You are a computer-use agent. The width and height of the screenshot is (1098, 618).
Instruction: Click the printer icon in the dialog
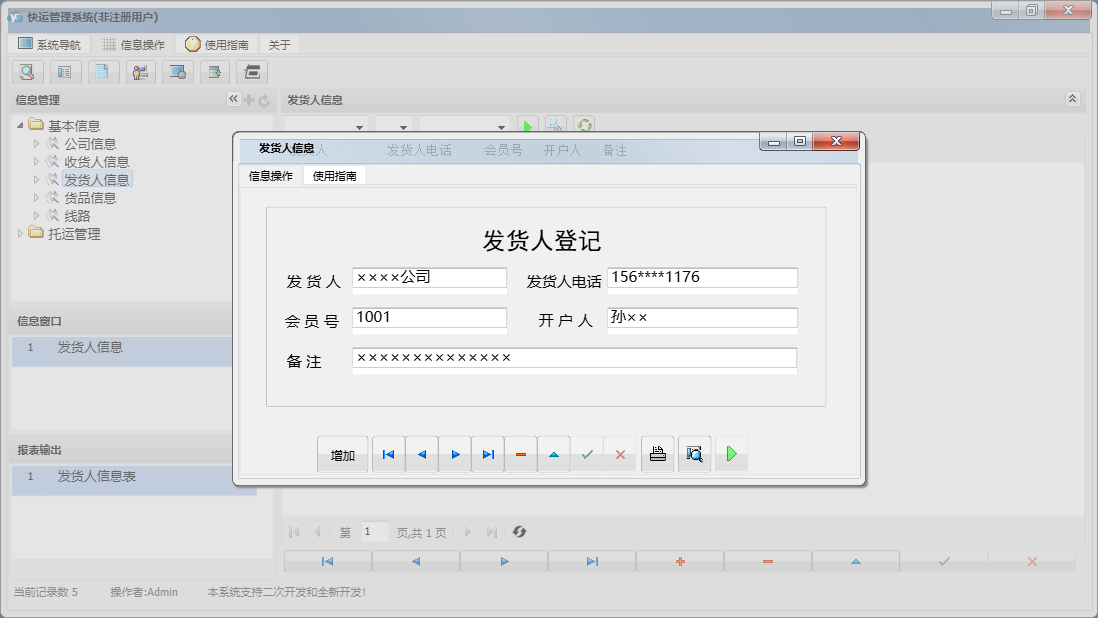tap(657, 453)
